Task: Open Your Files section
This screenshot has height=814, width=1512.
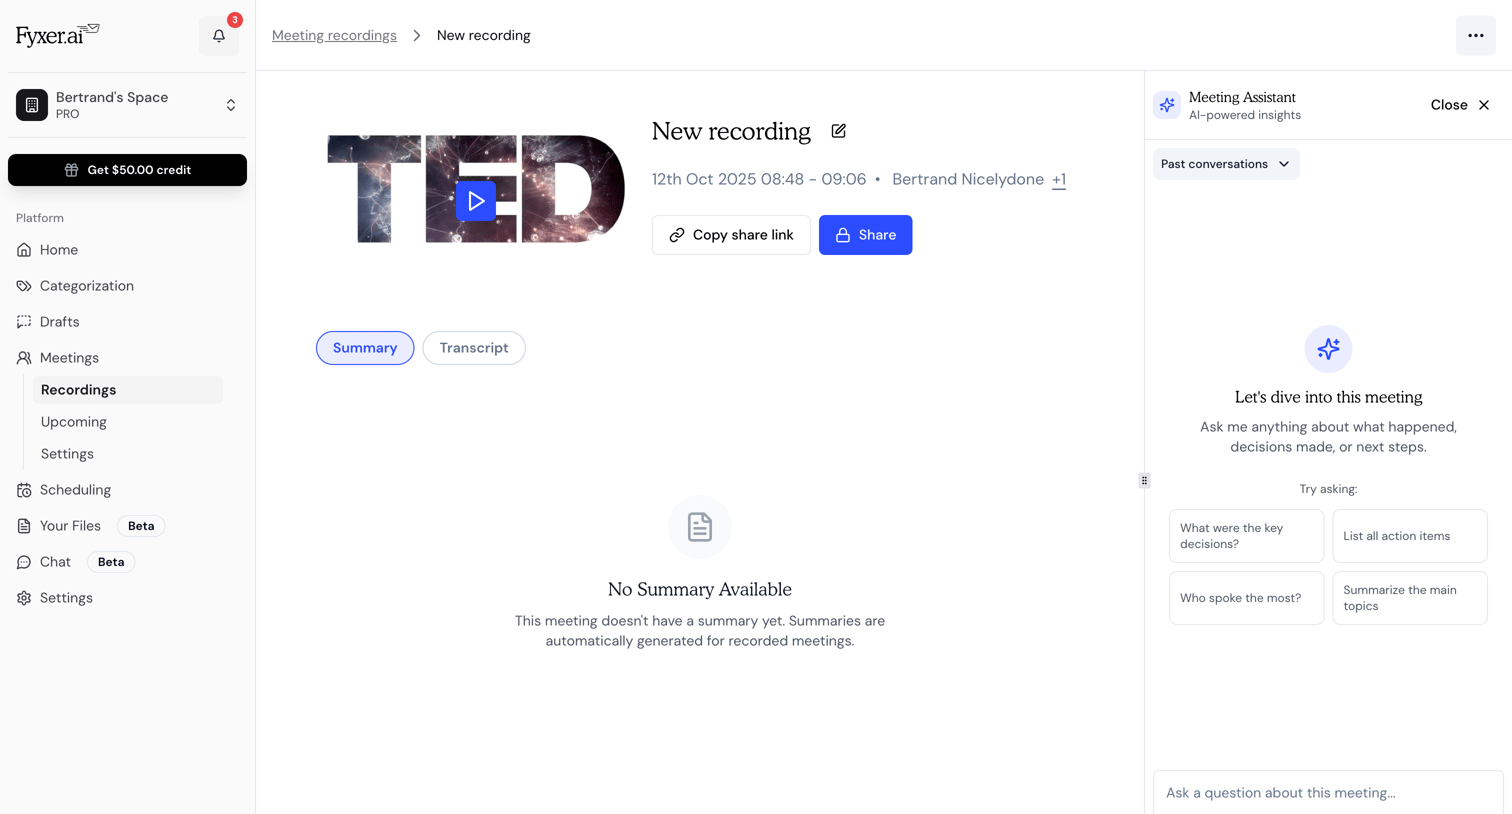Action: 70,526
